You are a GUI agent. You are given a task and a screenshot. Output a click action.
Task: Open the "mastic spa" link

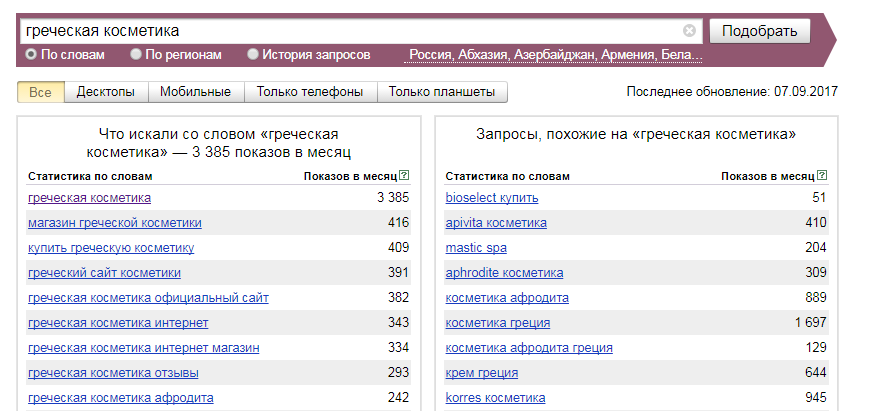476,248
